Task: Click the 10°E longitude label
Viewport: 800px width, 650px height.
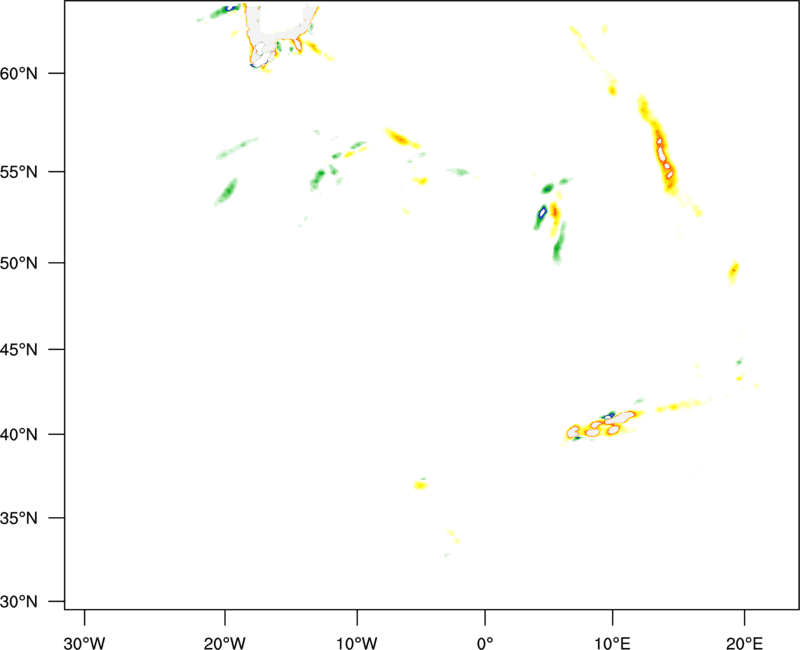Action: [611, 643]
